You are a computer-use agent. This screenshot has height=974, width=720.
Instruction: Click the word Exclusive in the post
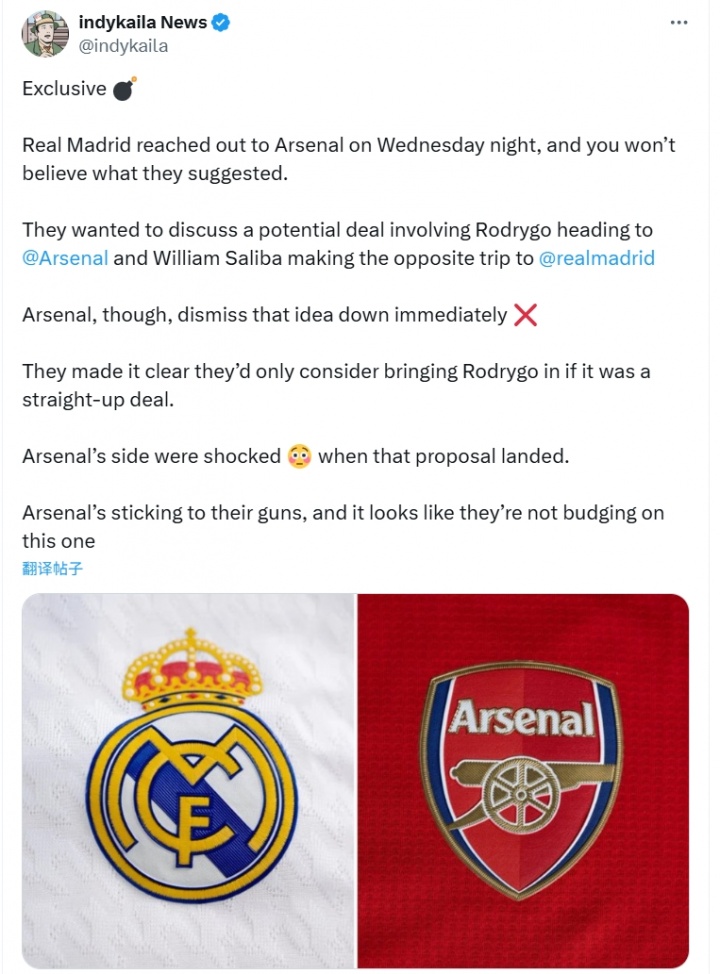tap(64, 89)
